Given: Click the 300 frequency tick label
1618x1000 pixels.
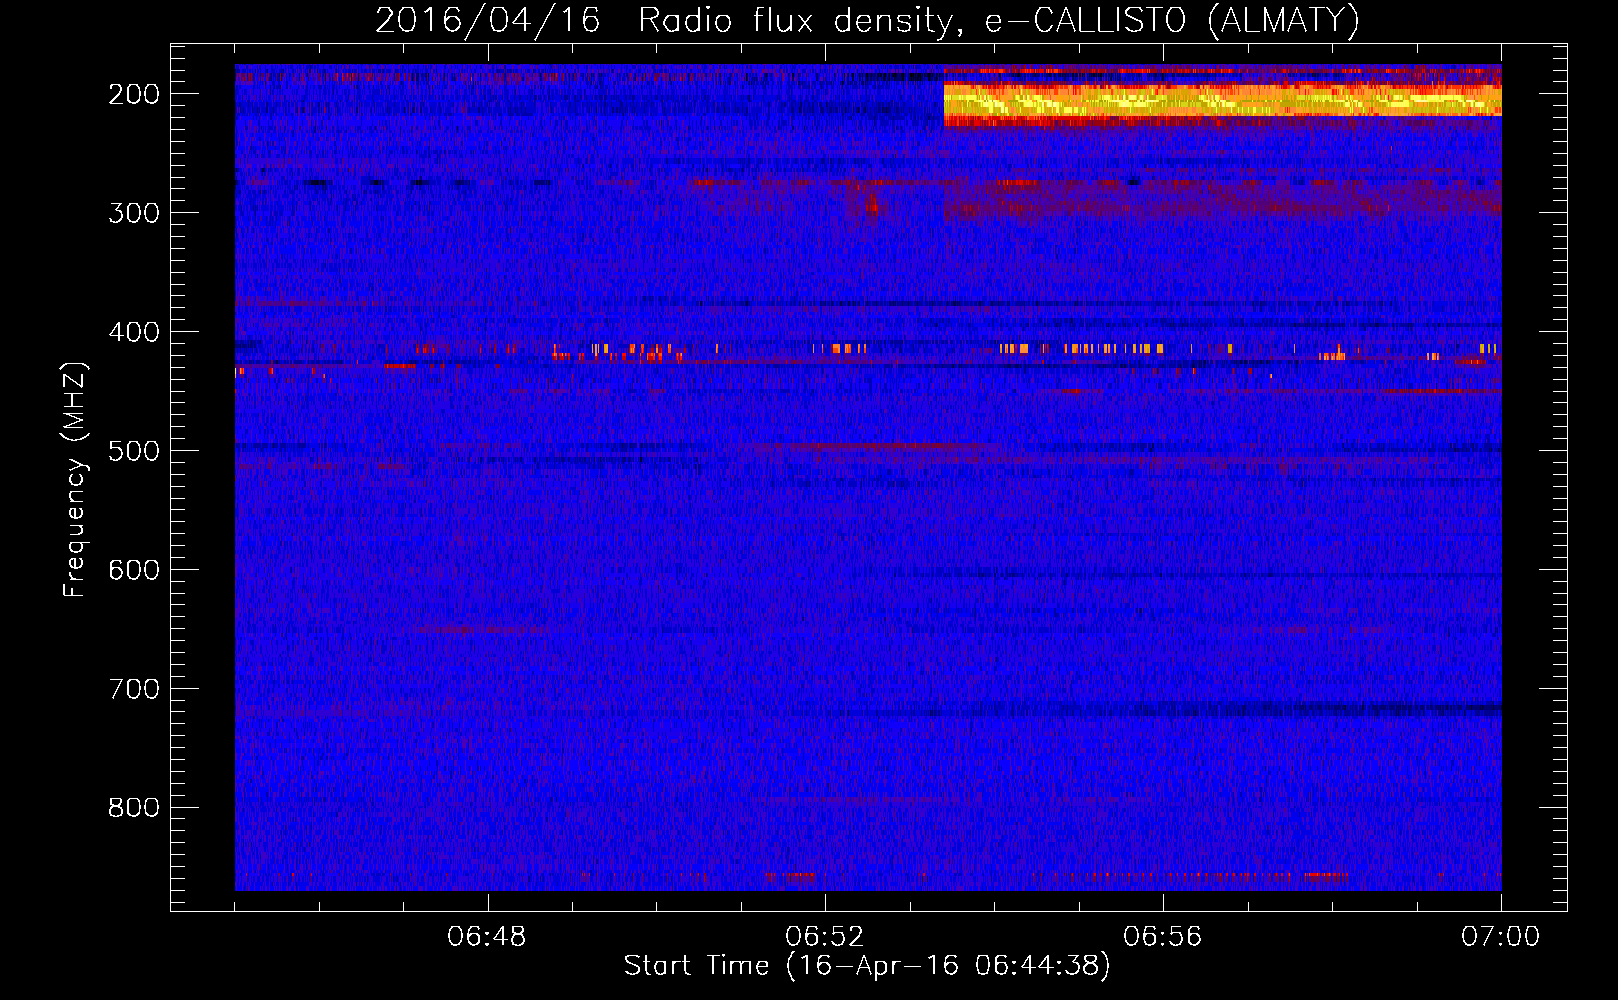Looking at the screenshot, I should [x=134, y=213].
